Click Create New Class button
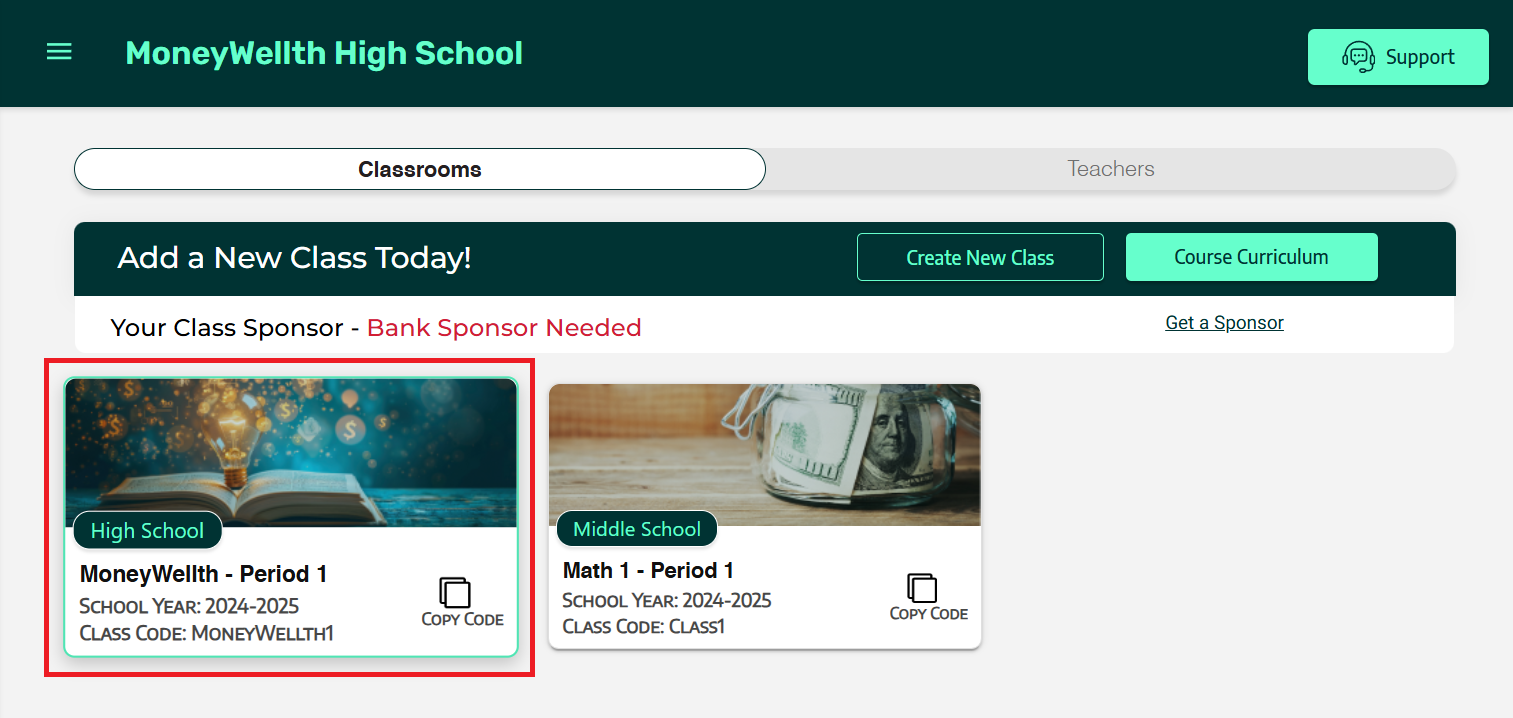 (x=980, y=257)
